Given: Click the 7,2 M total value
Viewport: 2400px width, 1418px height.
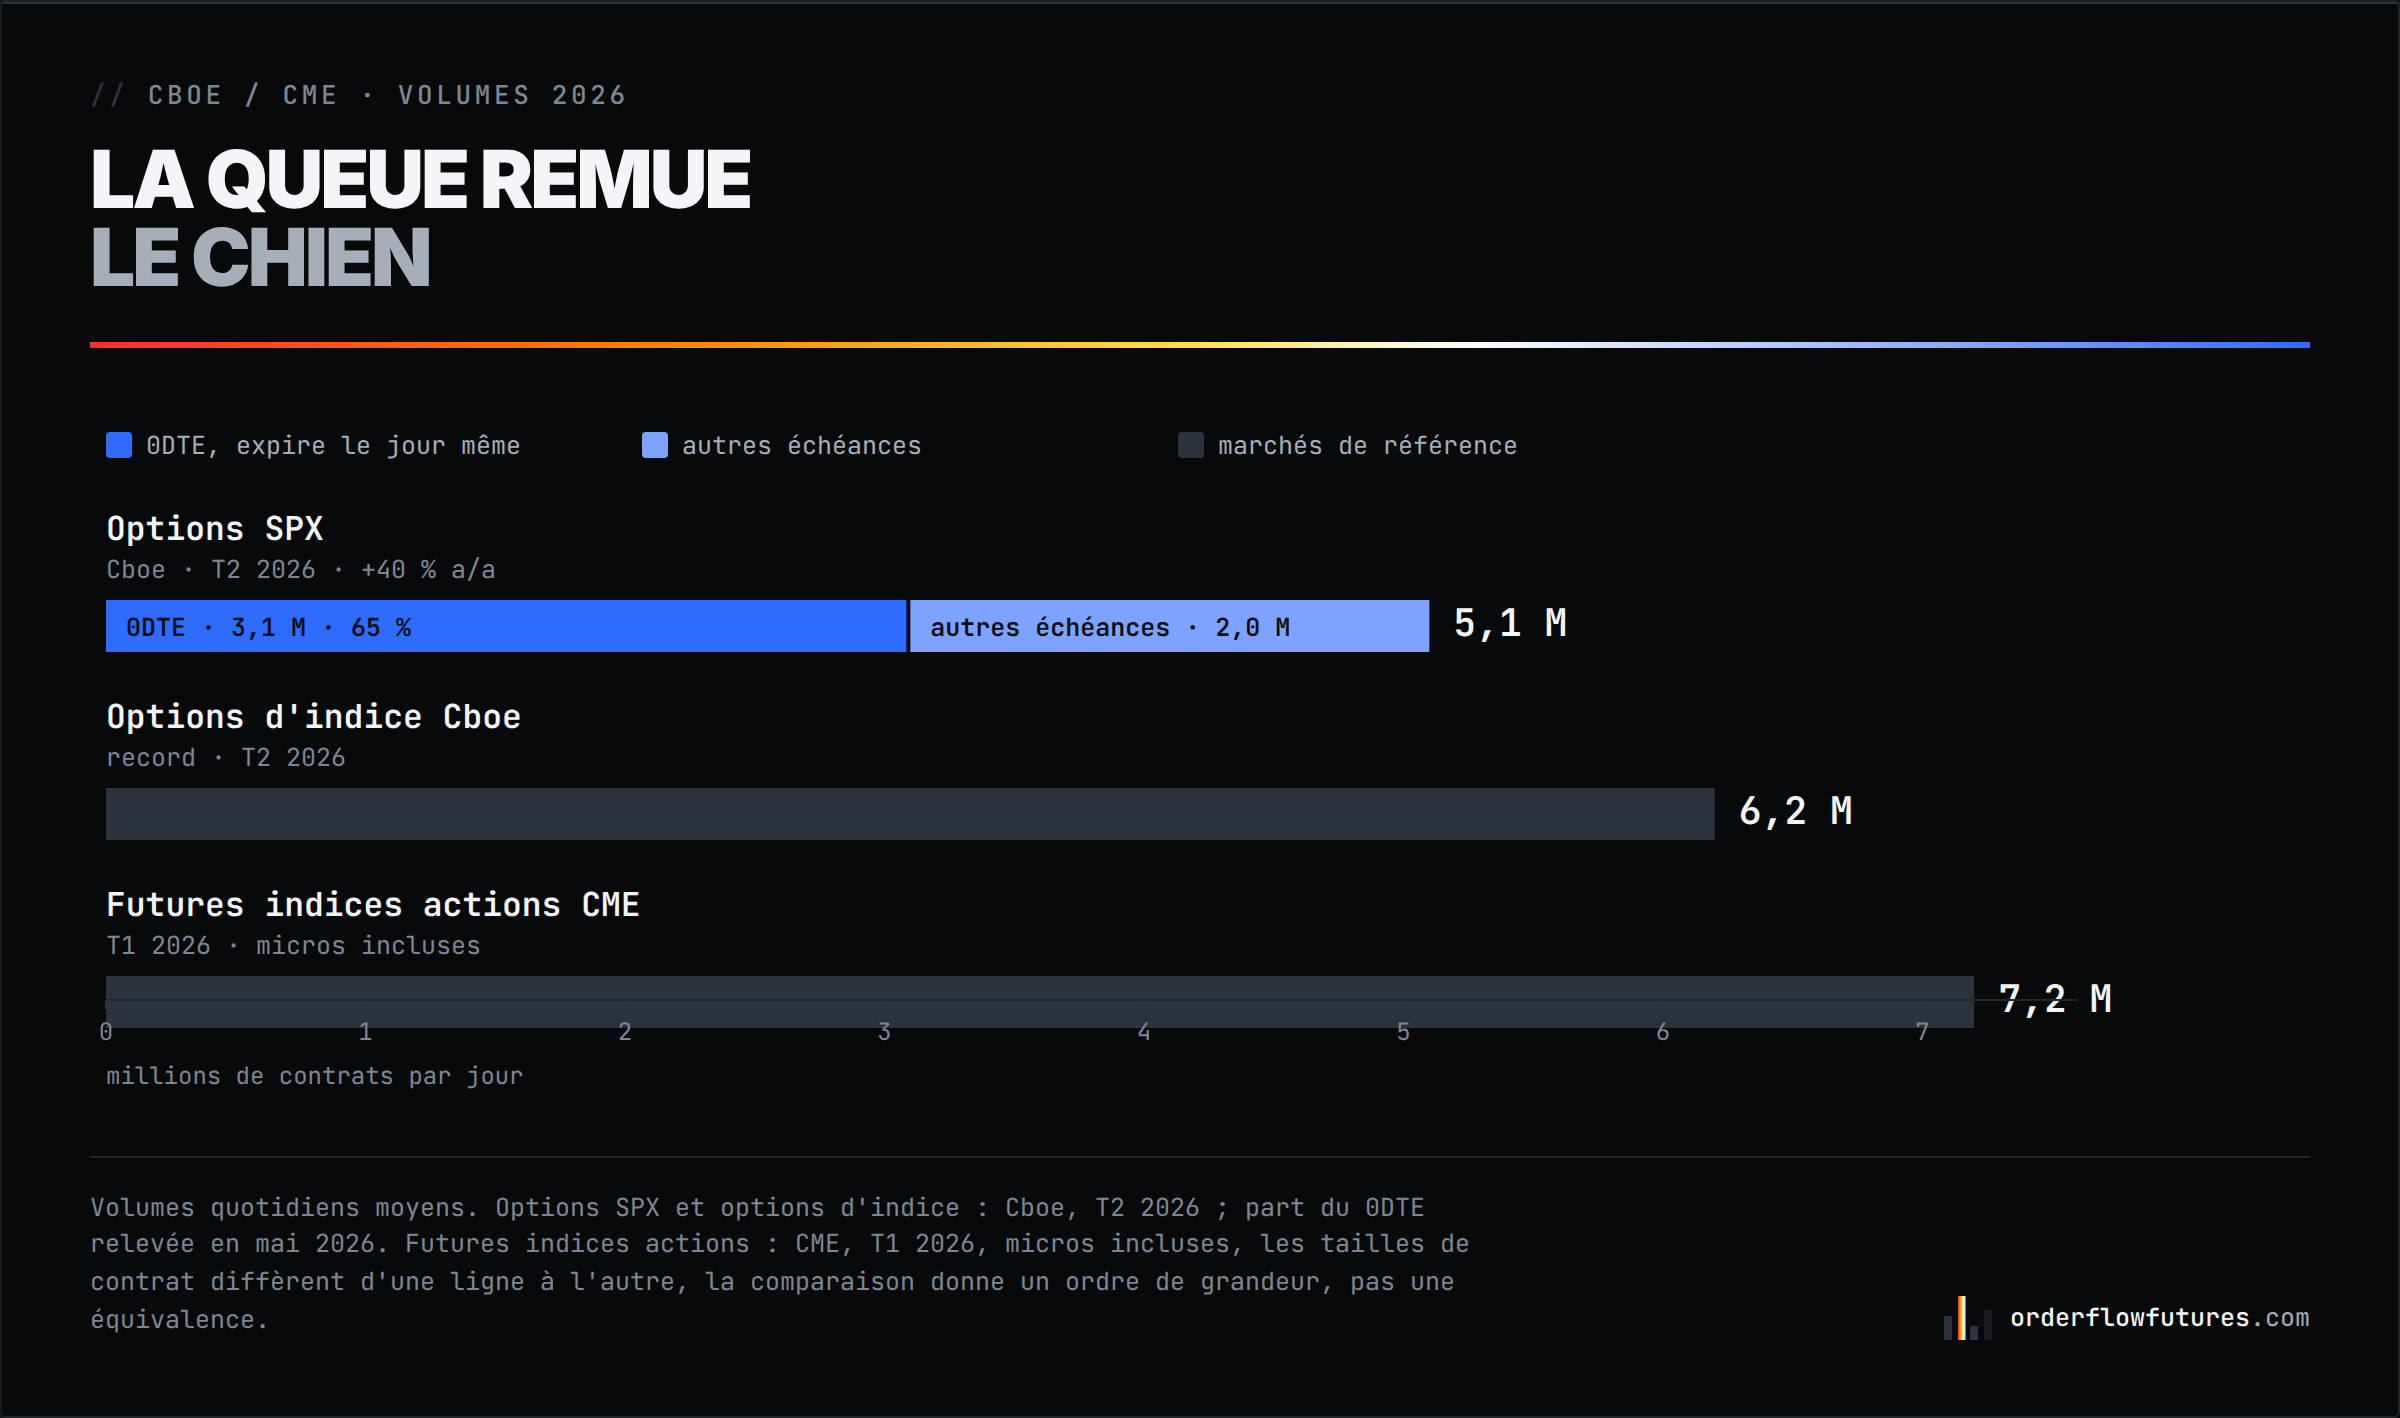Looking at the screenshot, I should [x=2055, y=1000].
